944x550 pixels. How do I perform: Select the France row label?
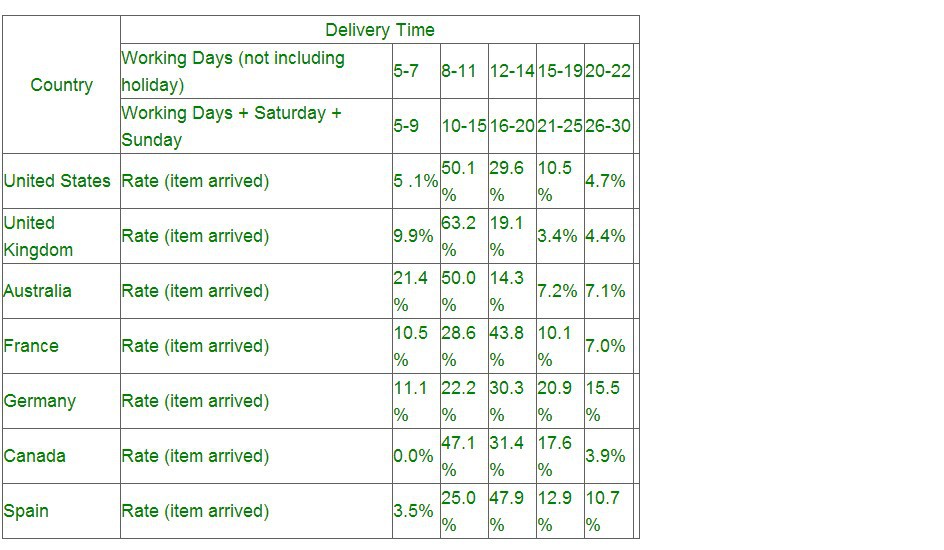click(32, 346)
